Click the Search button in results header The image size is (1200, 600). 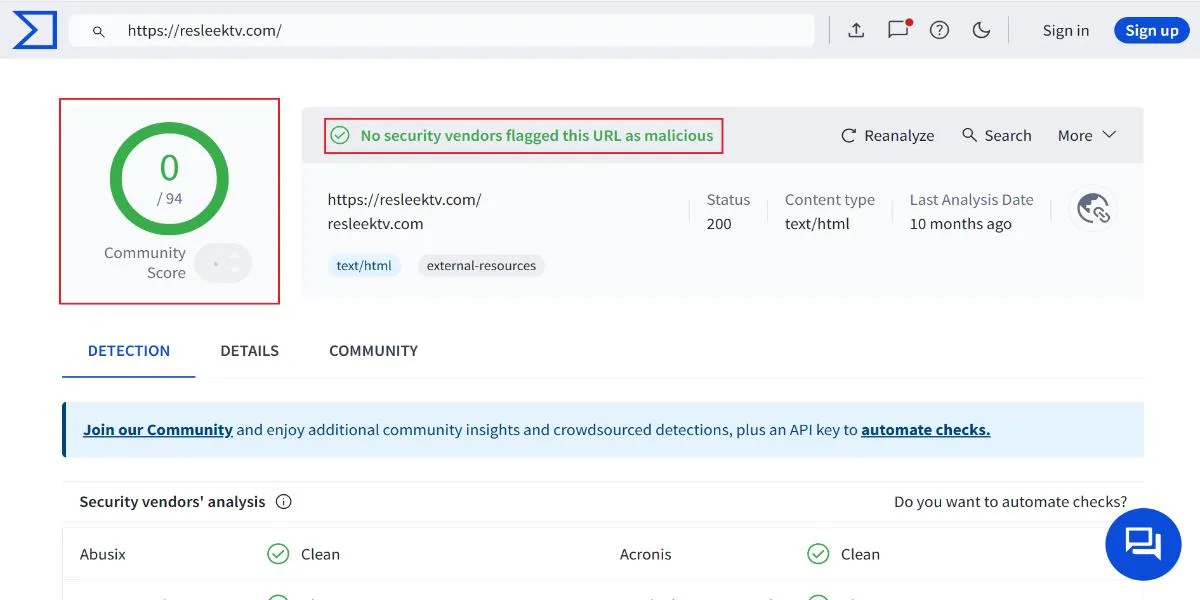(996, 135)
